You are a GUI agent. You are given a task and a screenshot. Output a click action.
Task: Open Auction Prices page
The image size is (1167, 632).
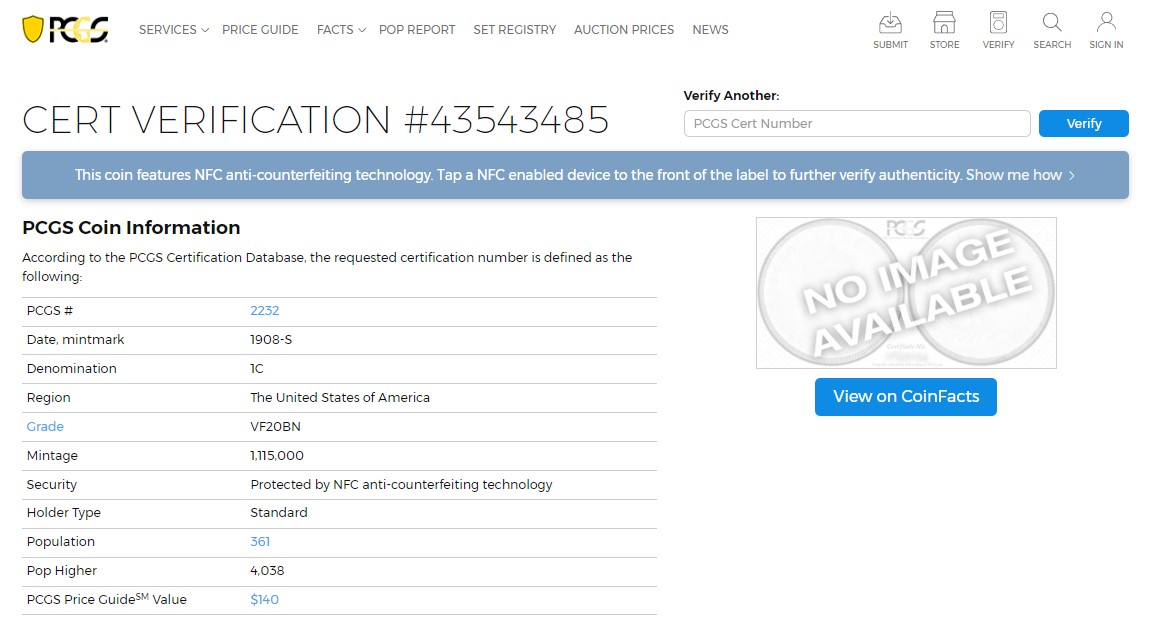(x=624, y=30)
